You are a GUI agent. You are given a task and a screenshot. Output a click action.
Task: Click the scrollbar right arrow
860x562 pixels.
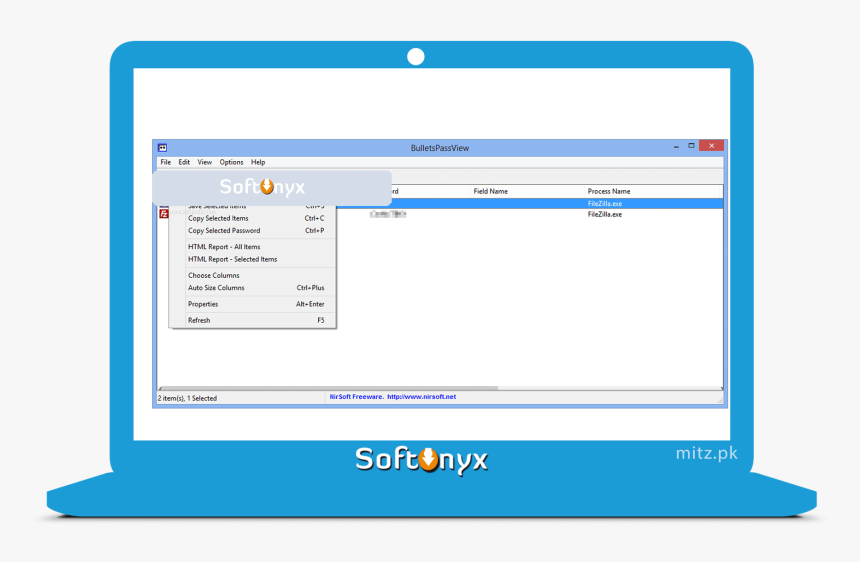click(x=721, y=388)
